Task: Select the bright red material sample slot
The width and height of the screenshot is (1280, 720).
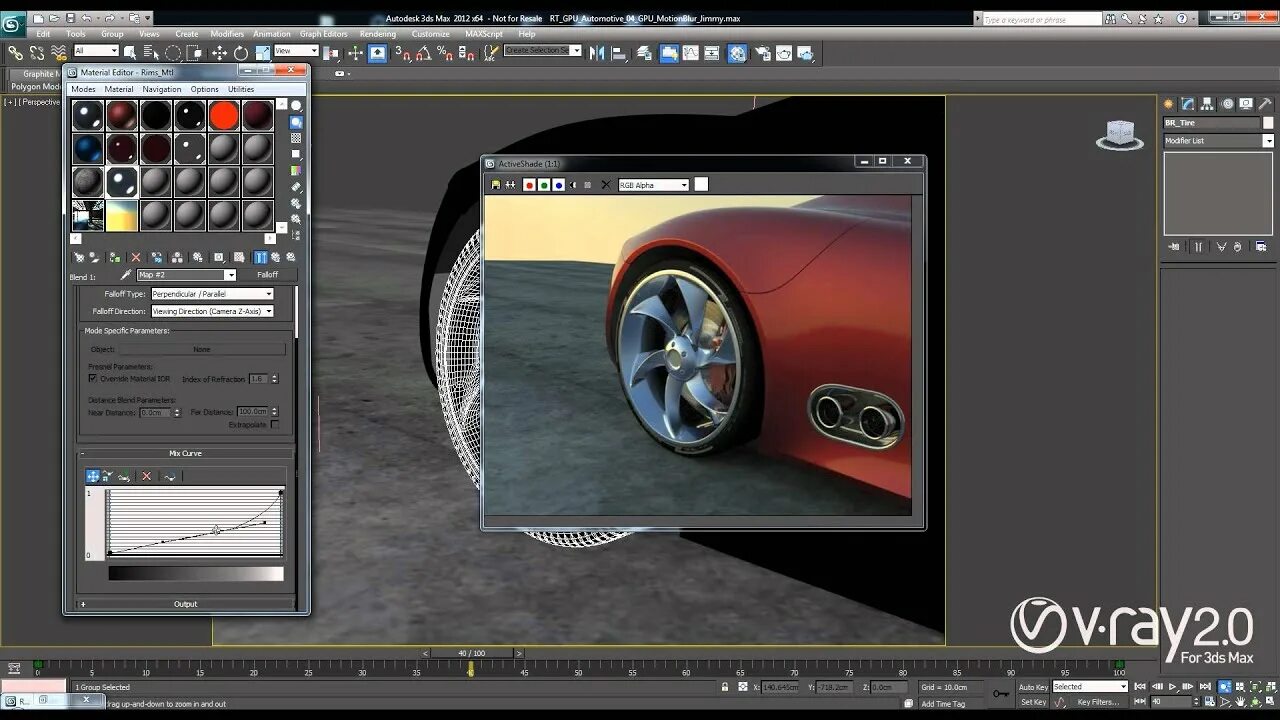Action: tap(224, 116)
